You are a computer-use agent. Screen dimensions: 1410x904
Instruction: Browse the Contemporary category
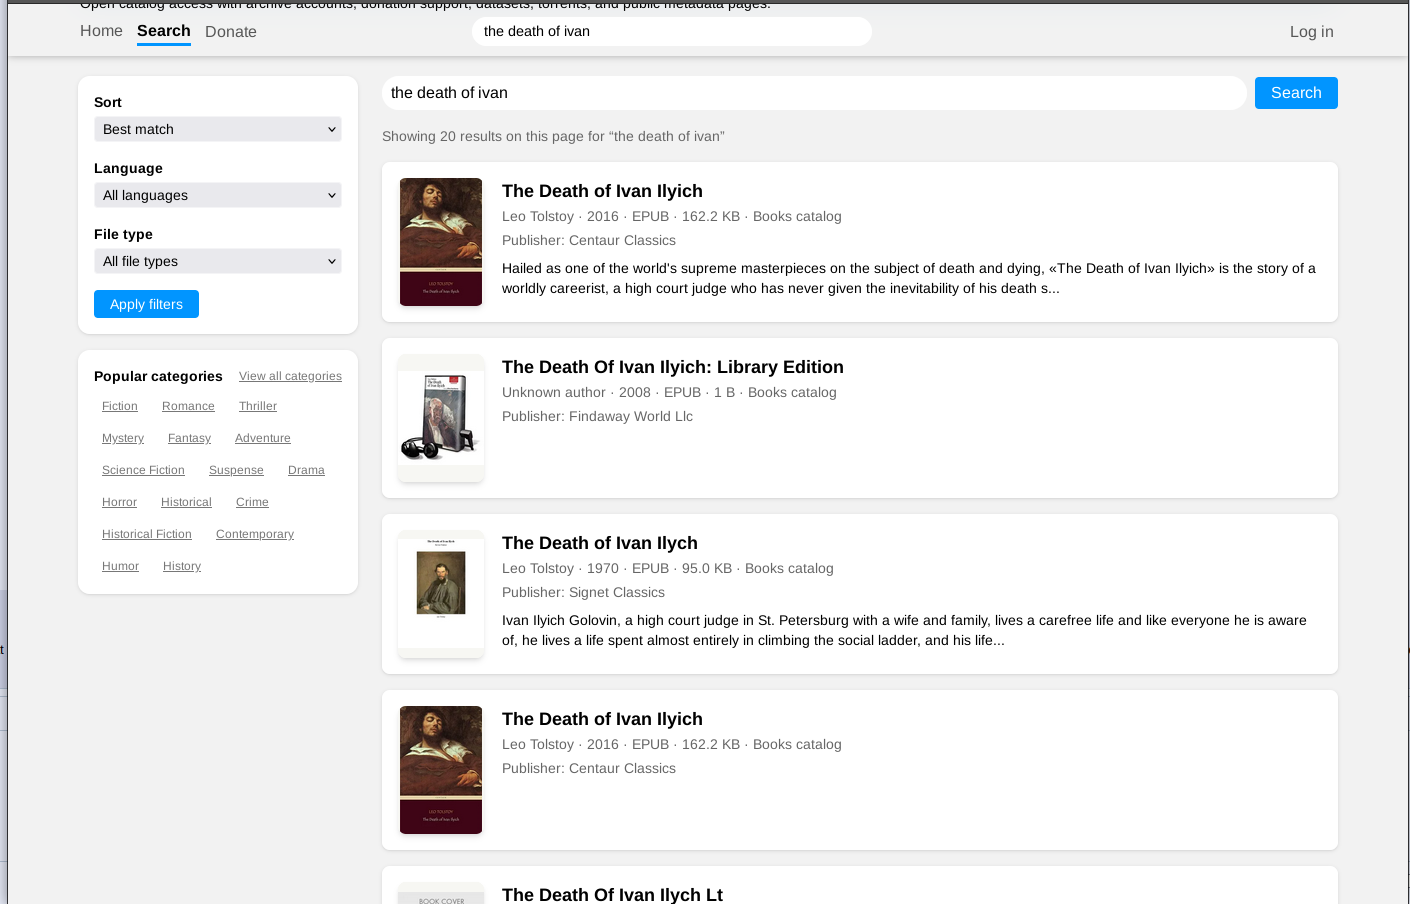(x=255, y=534)
